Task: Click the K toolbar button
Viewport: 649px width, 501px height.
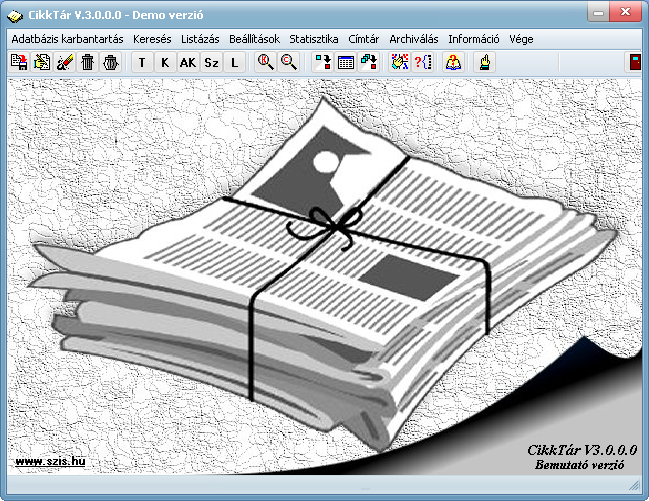Action: pos(165,63)
